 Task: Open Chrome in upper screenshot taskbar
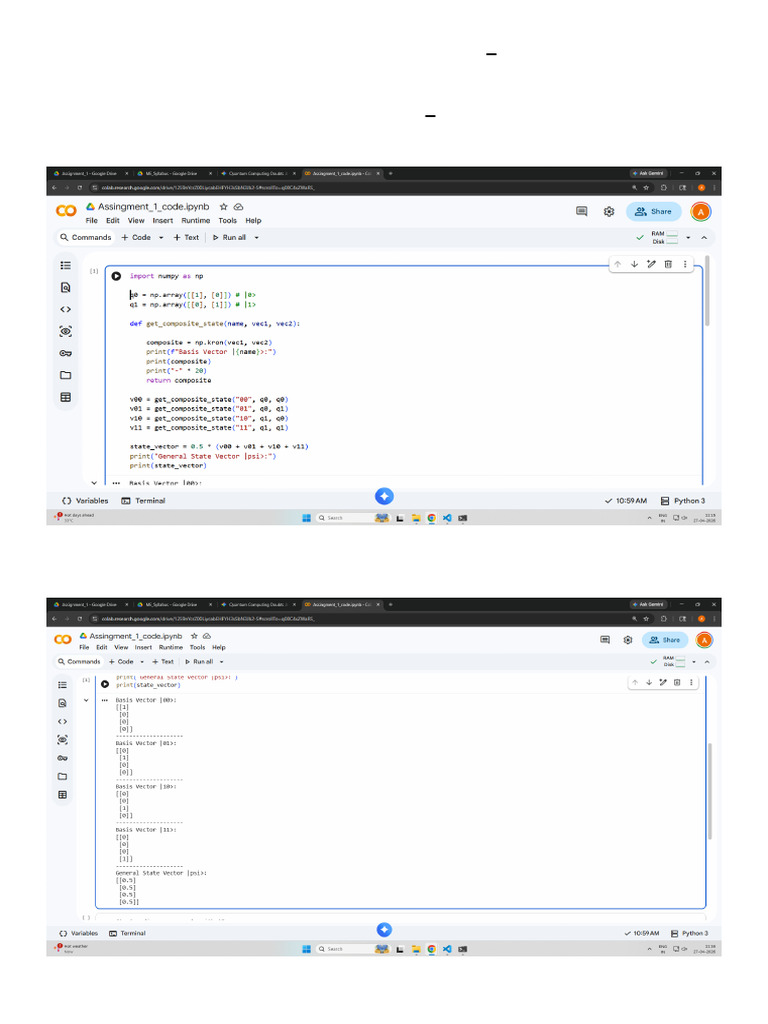pyautogui.click(x=432, y=518)
